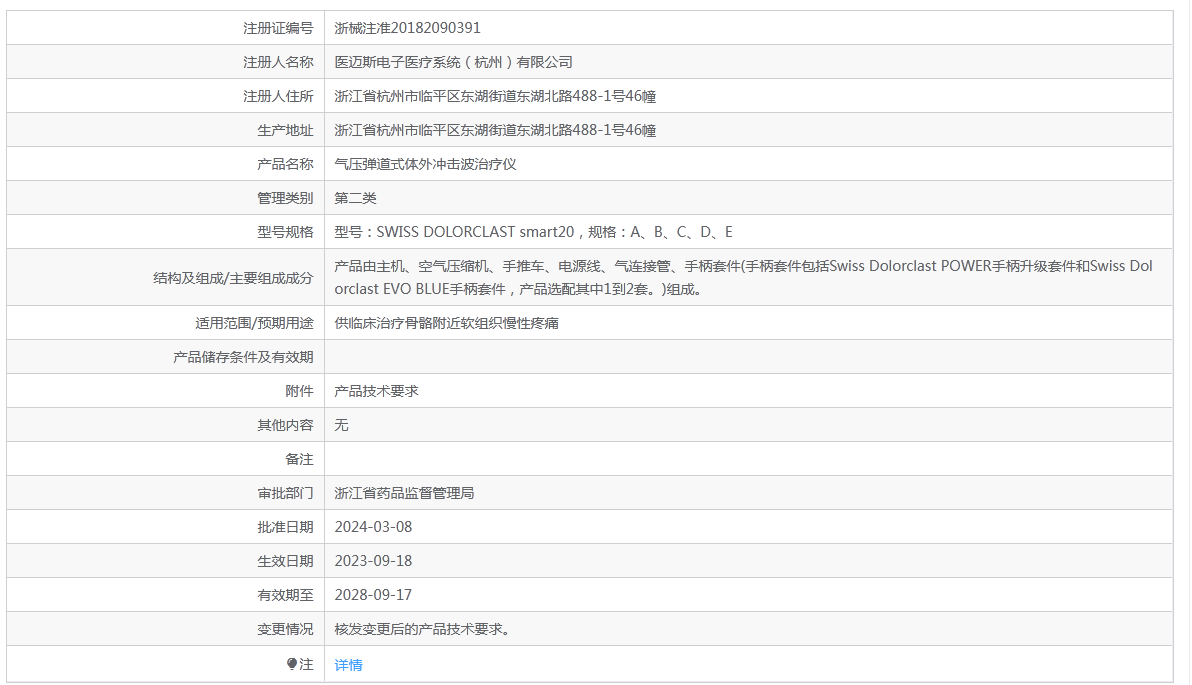Click the 注册证编号 label cell
The width and height of the screenshot is (1192, 685).
[166, 28]
